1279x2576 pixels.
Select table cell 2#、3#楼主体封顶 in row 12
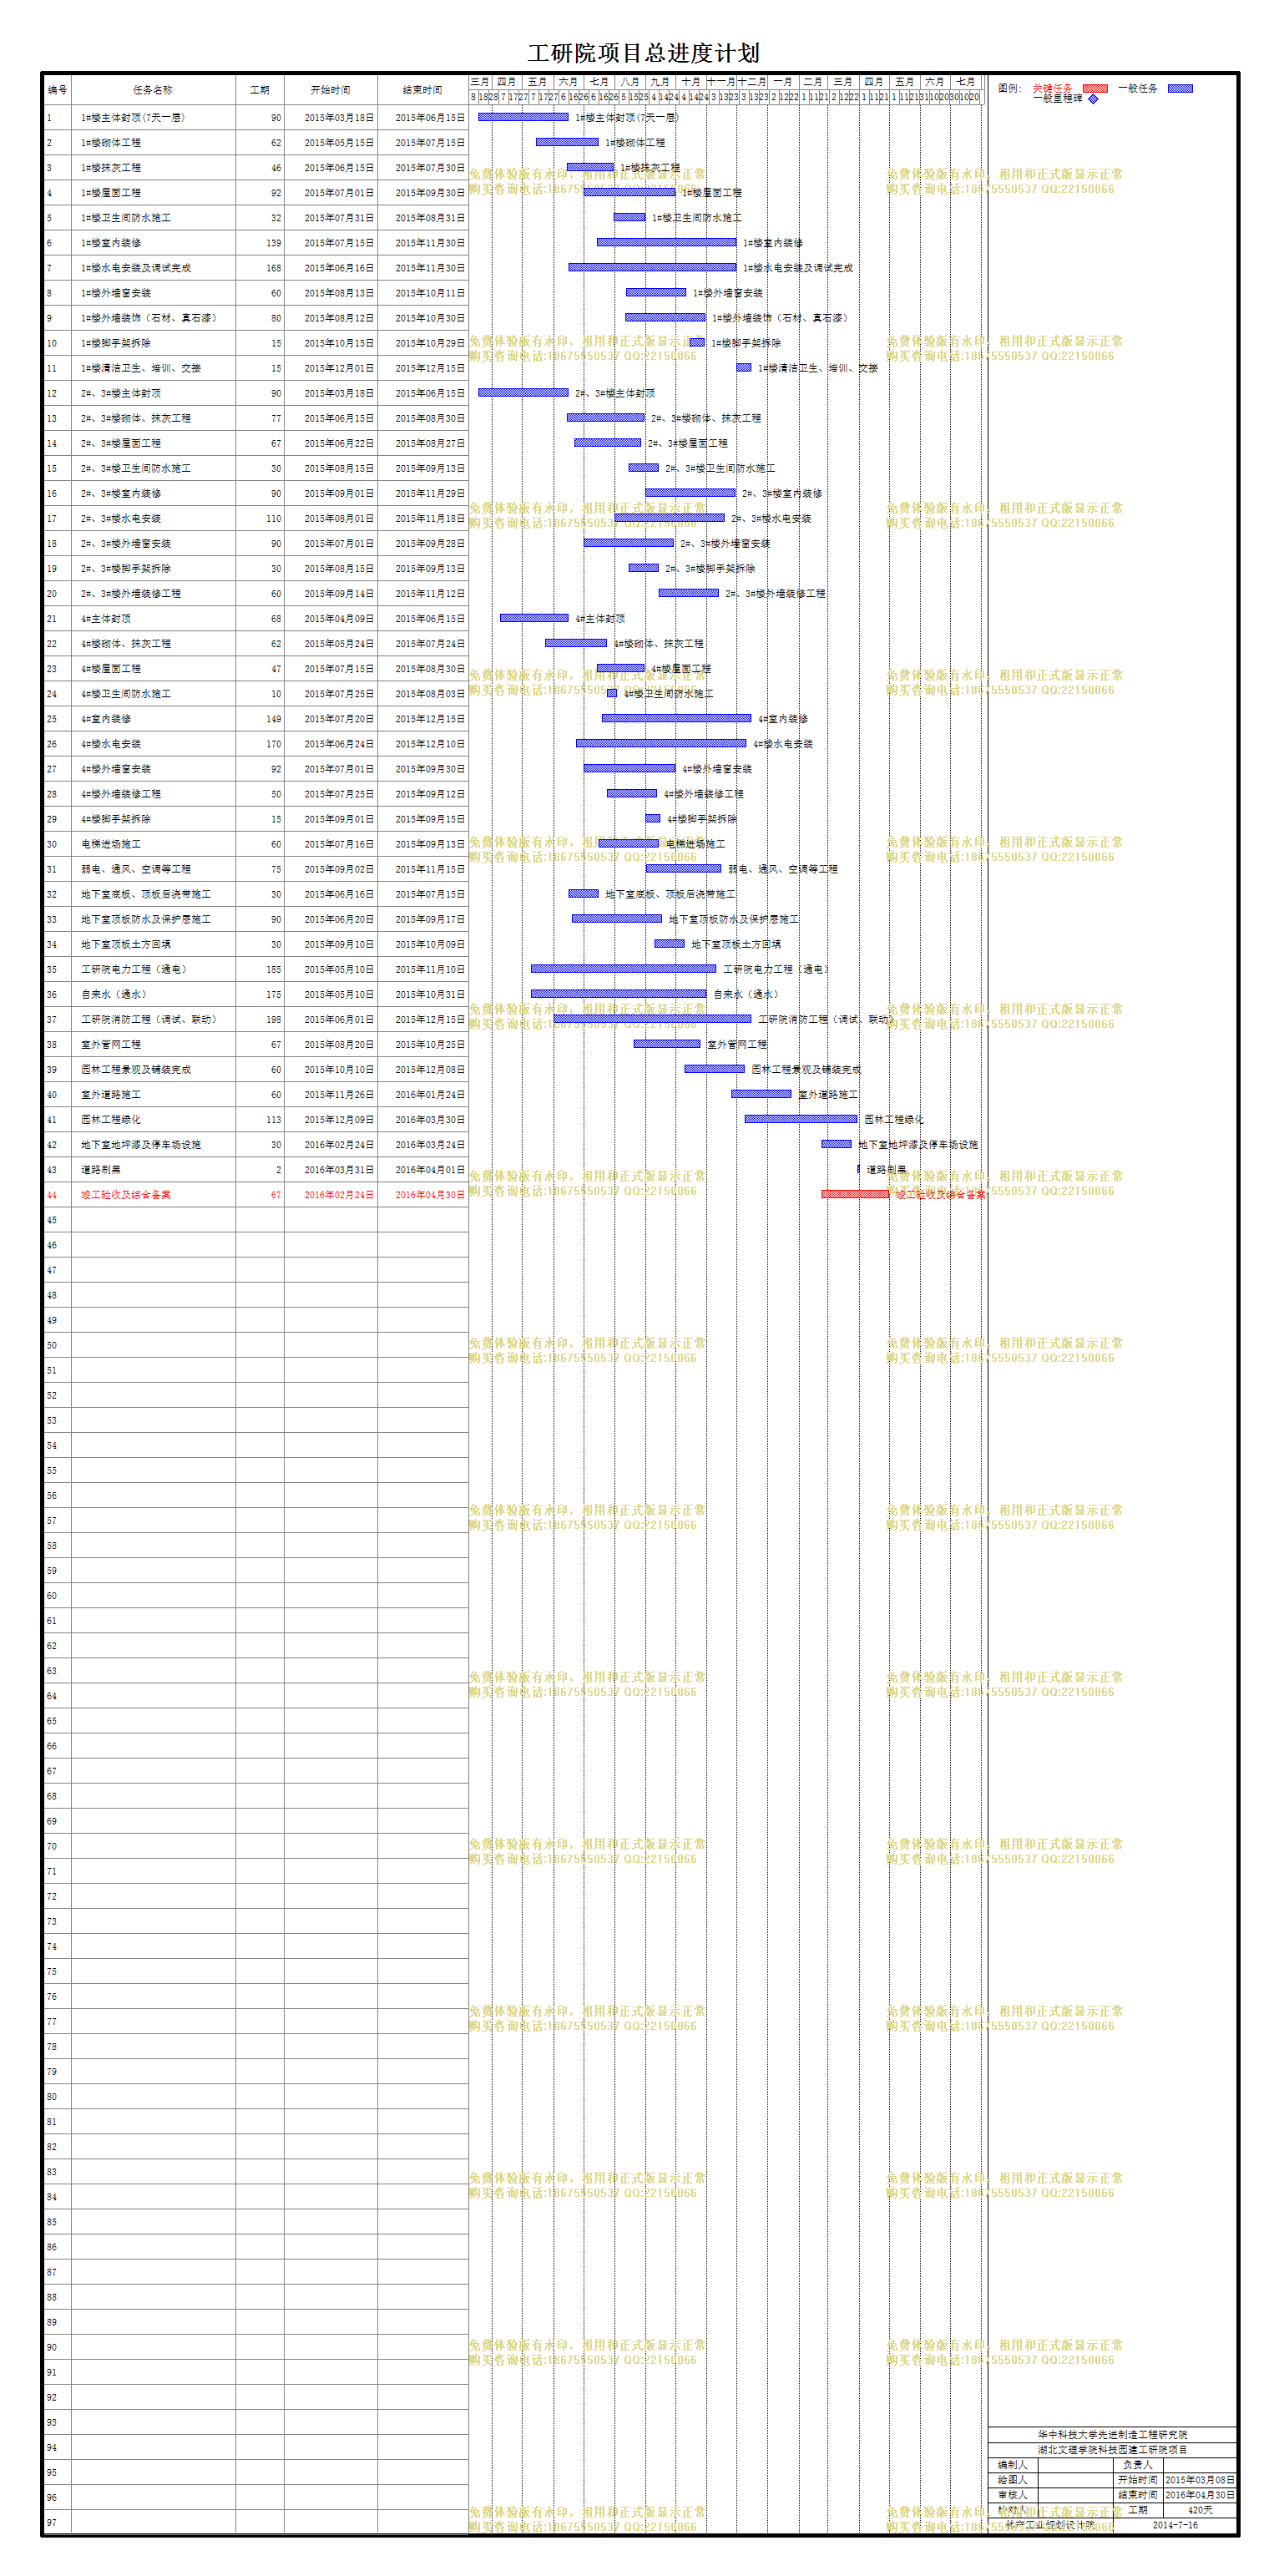153,393
